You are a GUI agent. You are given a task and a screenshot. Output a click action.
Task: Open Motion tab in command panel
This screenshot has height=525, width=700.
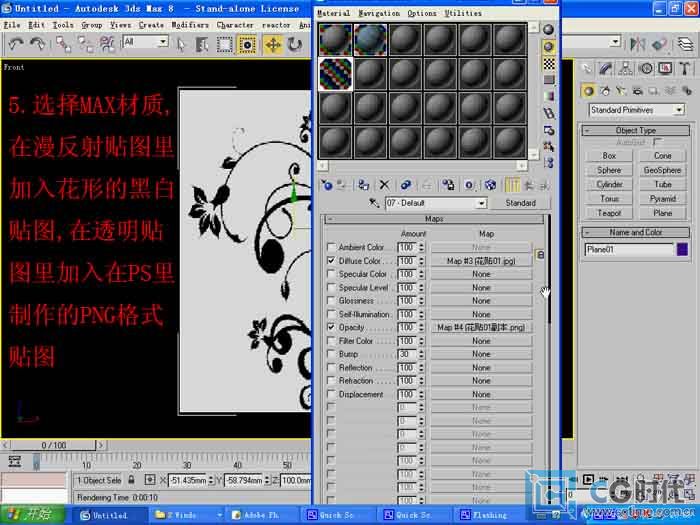click(646, 68)
